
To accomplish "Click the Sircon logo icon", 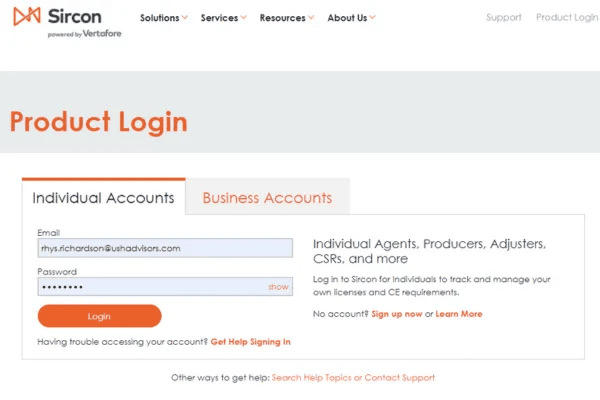I will click(25, 17).
